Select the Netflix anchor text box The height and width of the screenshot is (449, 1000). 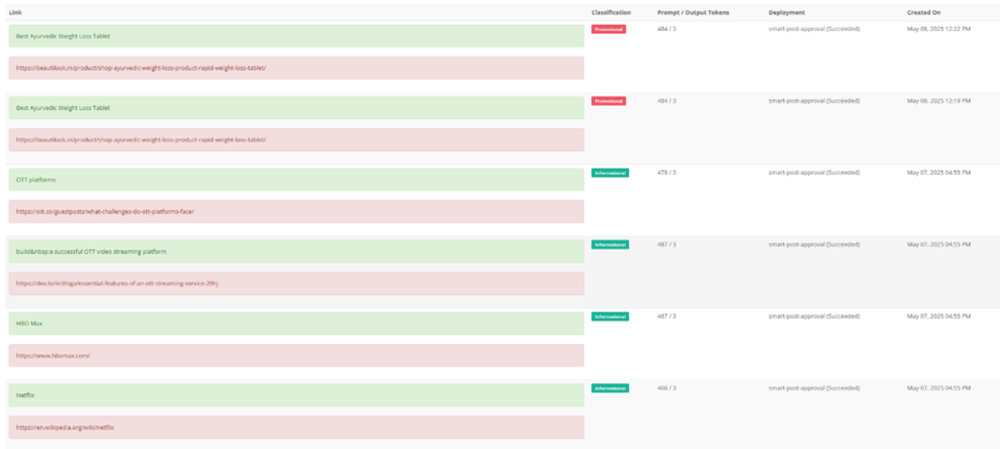(297, 395)
